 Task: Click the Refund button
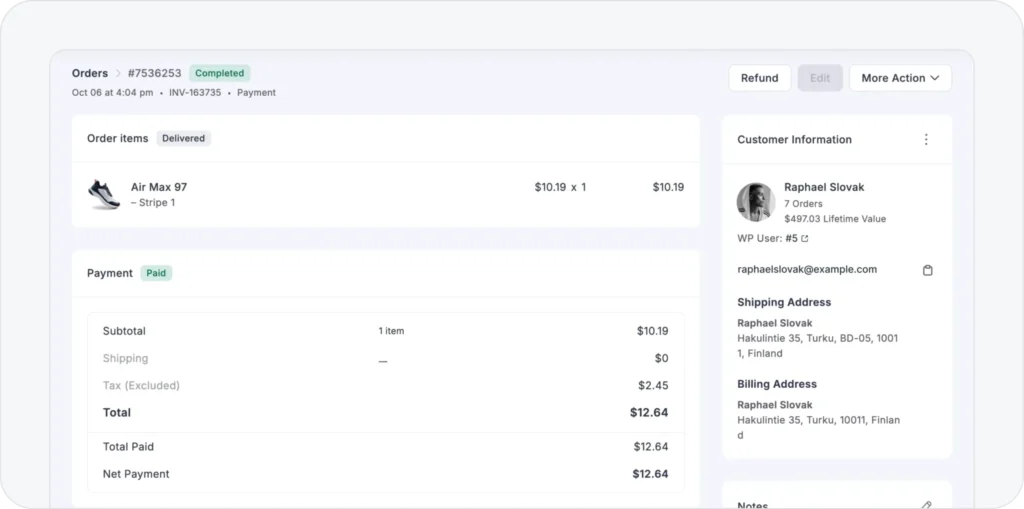click(759, 78)
